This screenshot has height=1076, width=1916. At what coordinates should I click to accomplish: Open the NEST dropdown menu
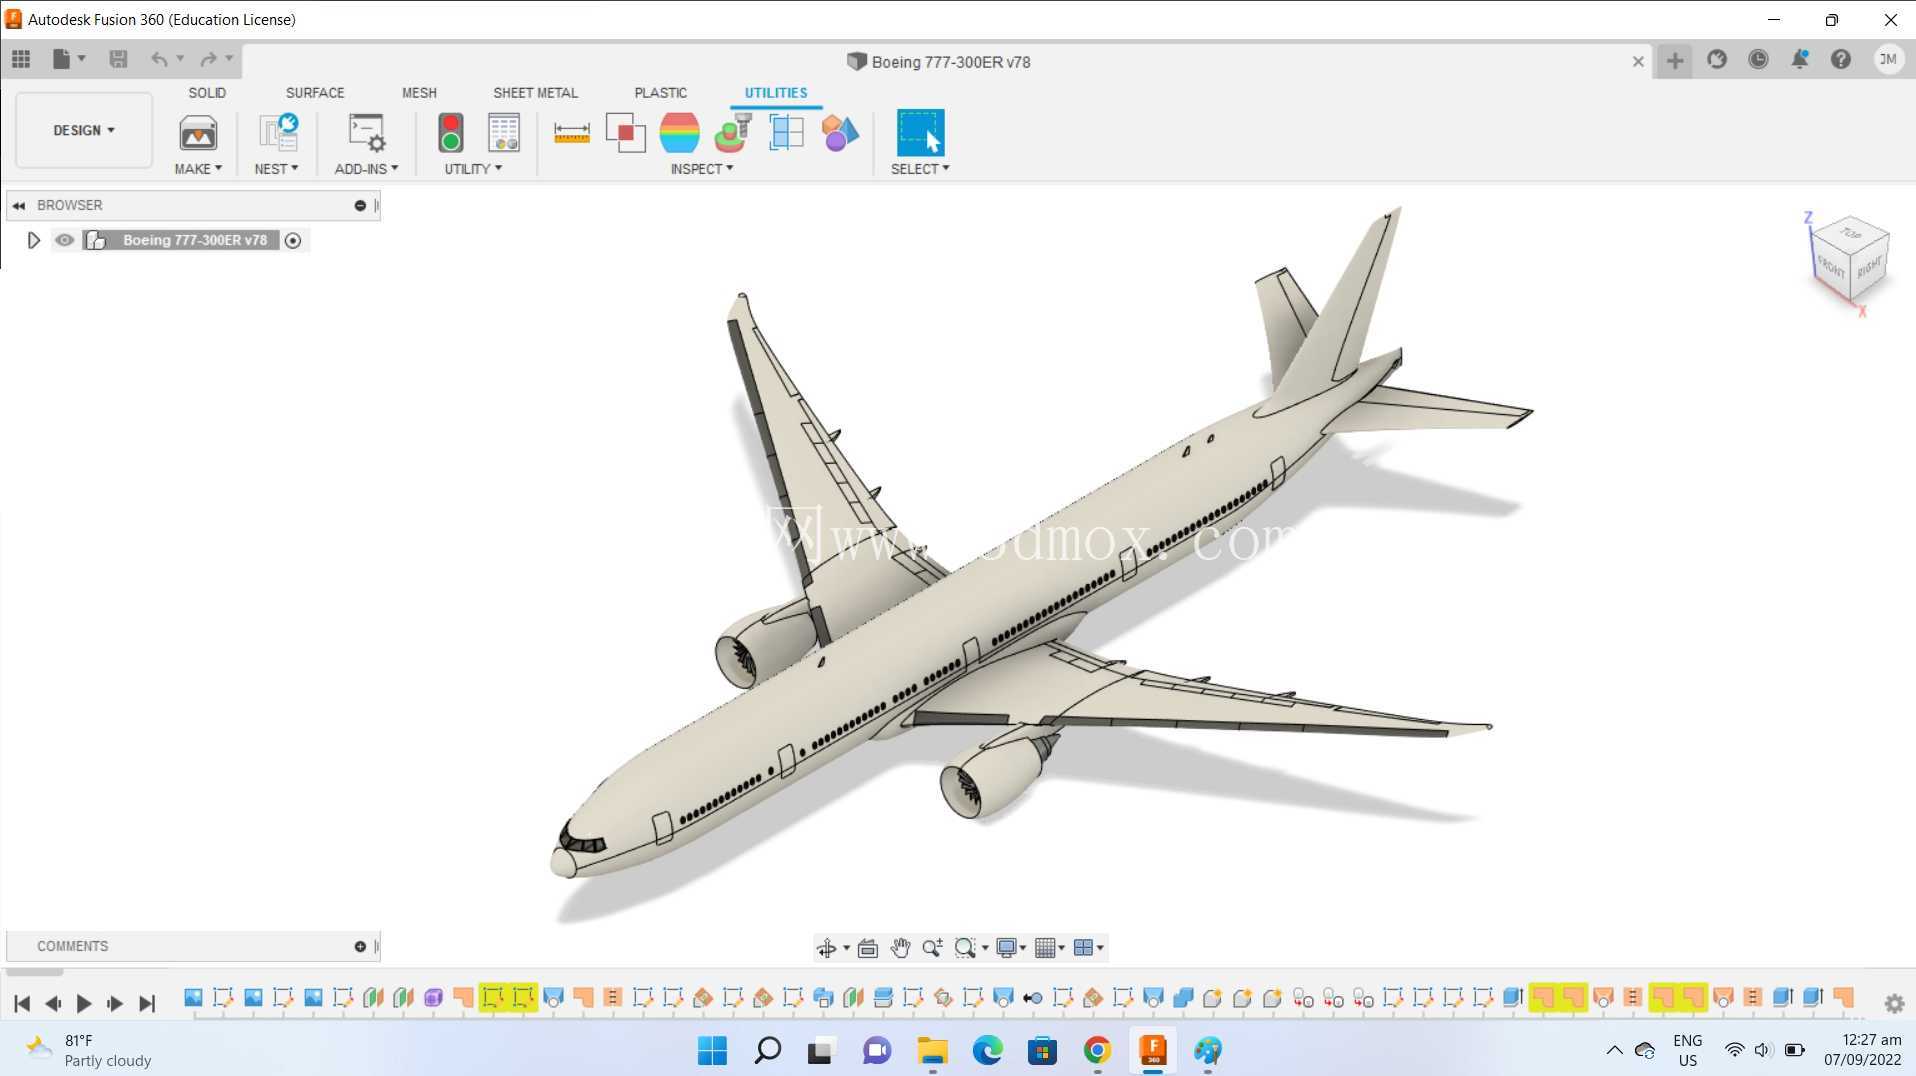(276, 169)
